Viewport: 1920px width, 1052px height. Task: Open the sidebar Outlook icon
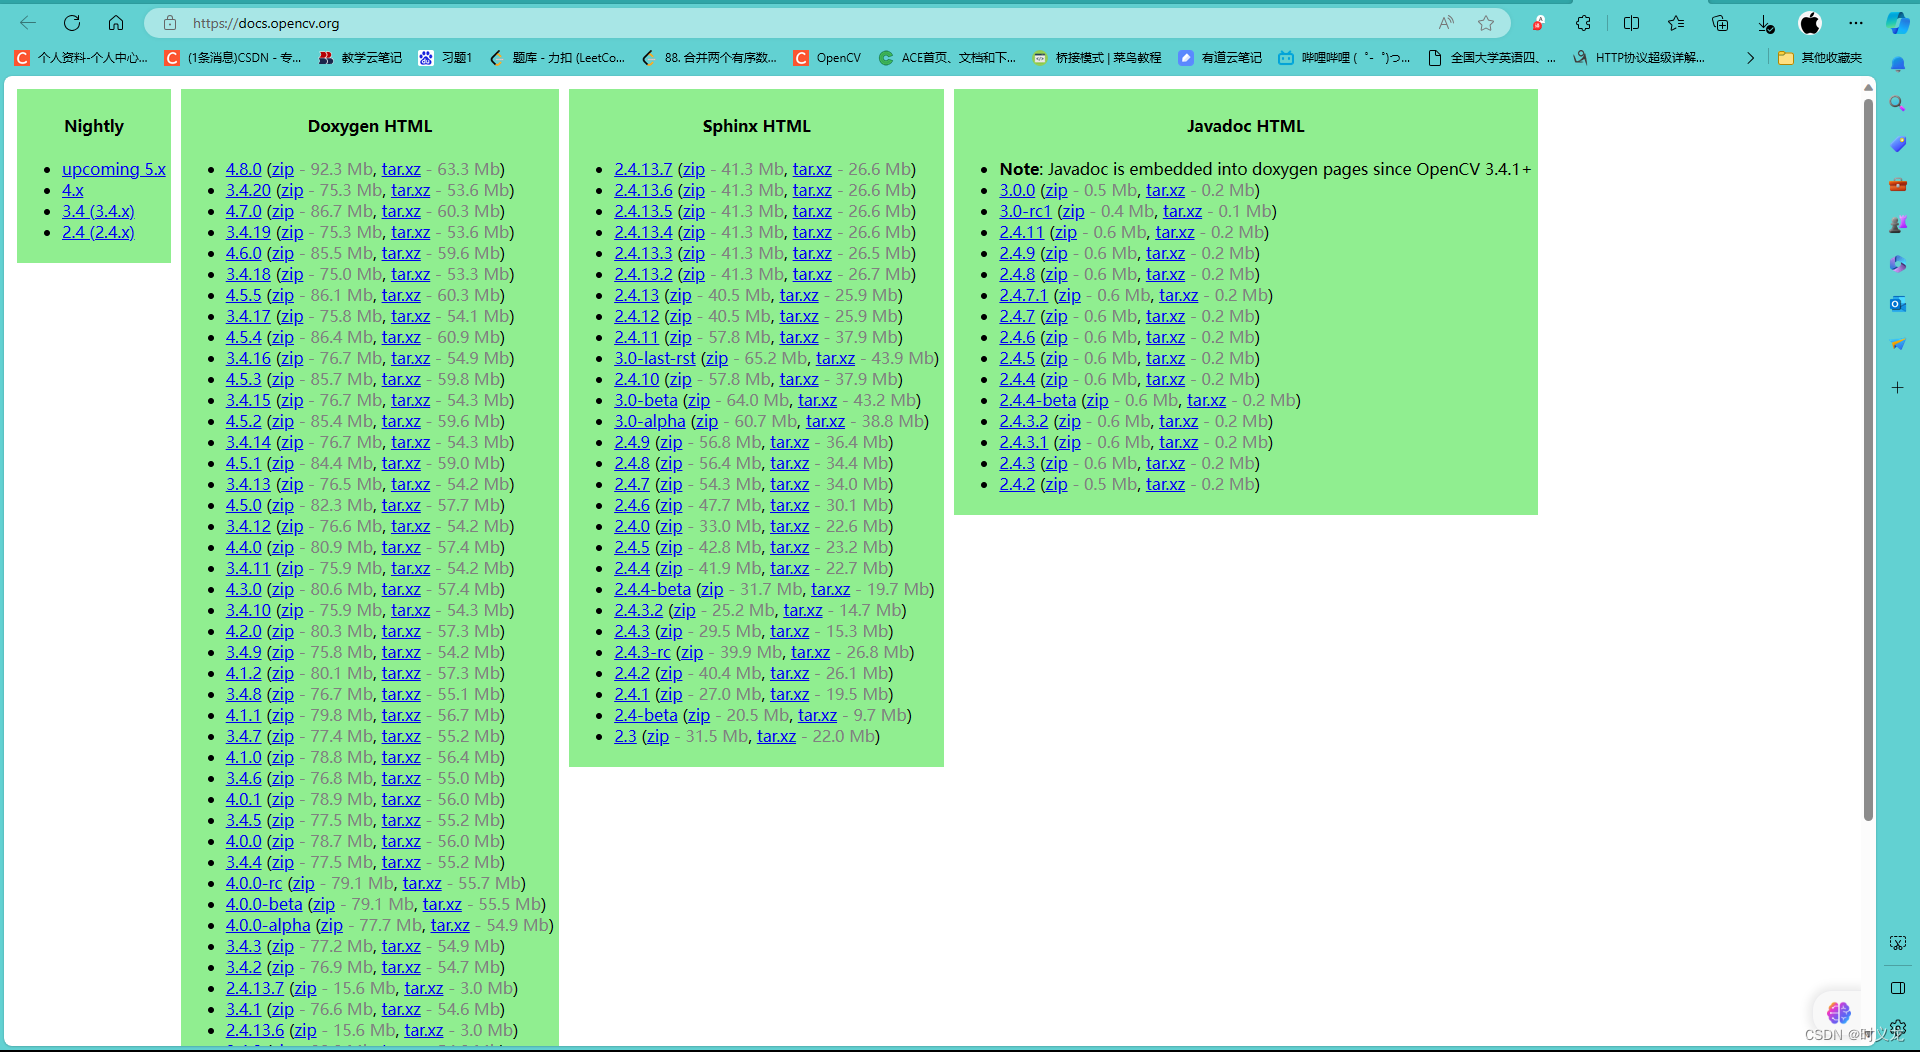pos(1898,304)
